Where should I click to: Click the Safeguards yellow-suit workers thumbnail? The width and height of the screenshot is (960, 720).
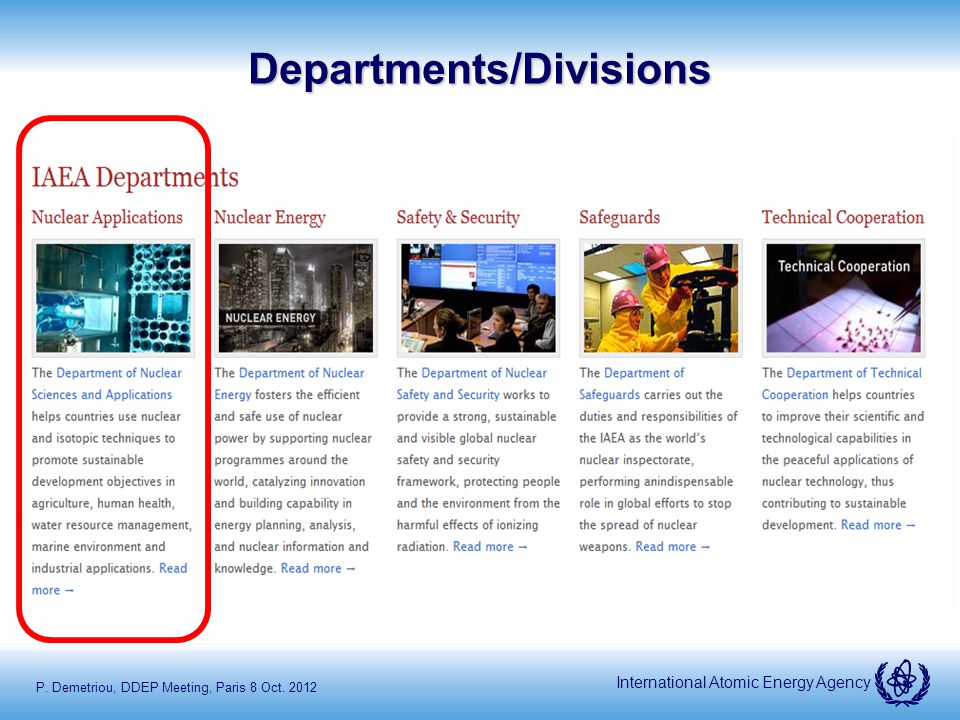point(661,298)
